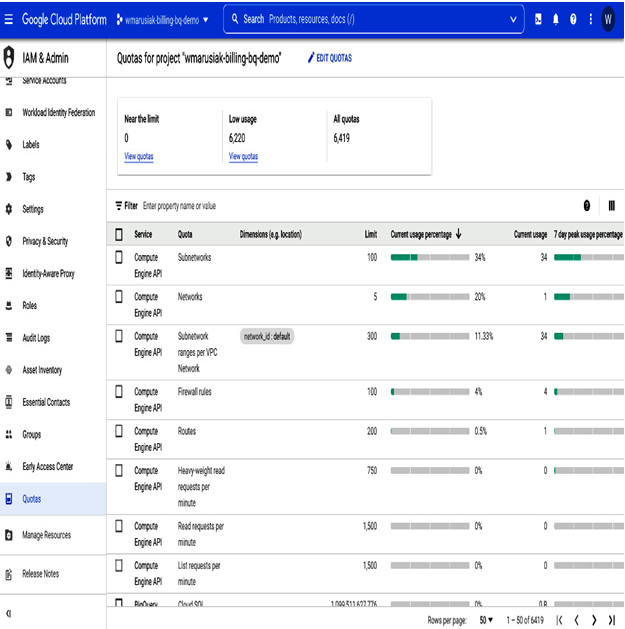Sort by Current usage percentage arrow
The width and height of the screenshot is (625, 629).
point(459,234)
